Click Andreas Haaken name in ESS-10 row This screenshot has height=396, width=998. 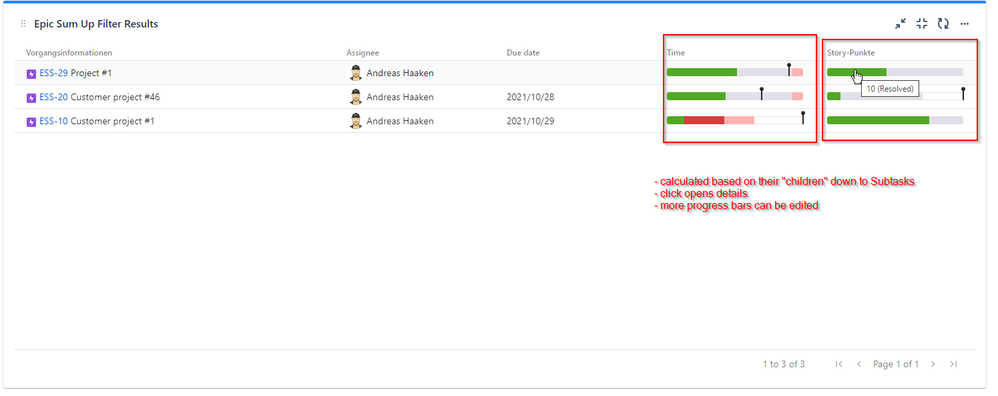(x=400, y=121)
